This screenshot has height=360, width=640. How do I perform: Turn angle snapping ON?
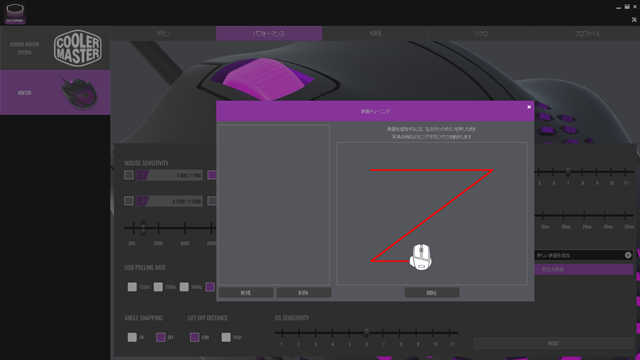tap(132, 337)
